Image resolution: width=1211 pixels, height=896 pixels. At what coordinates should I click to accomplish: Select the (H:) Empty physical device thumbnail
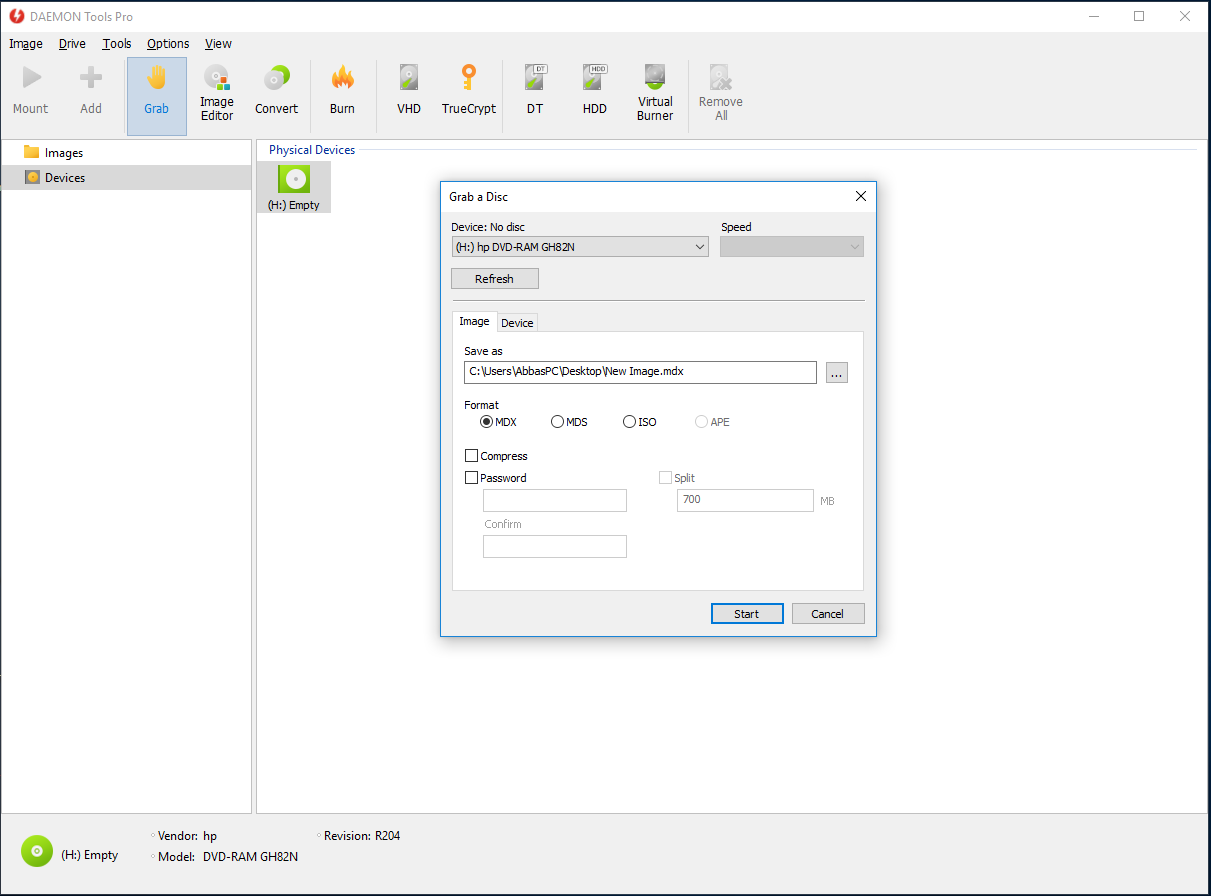(294, 187)
